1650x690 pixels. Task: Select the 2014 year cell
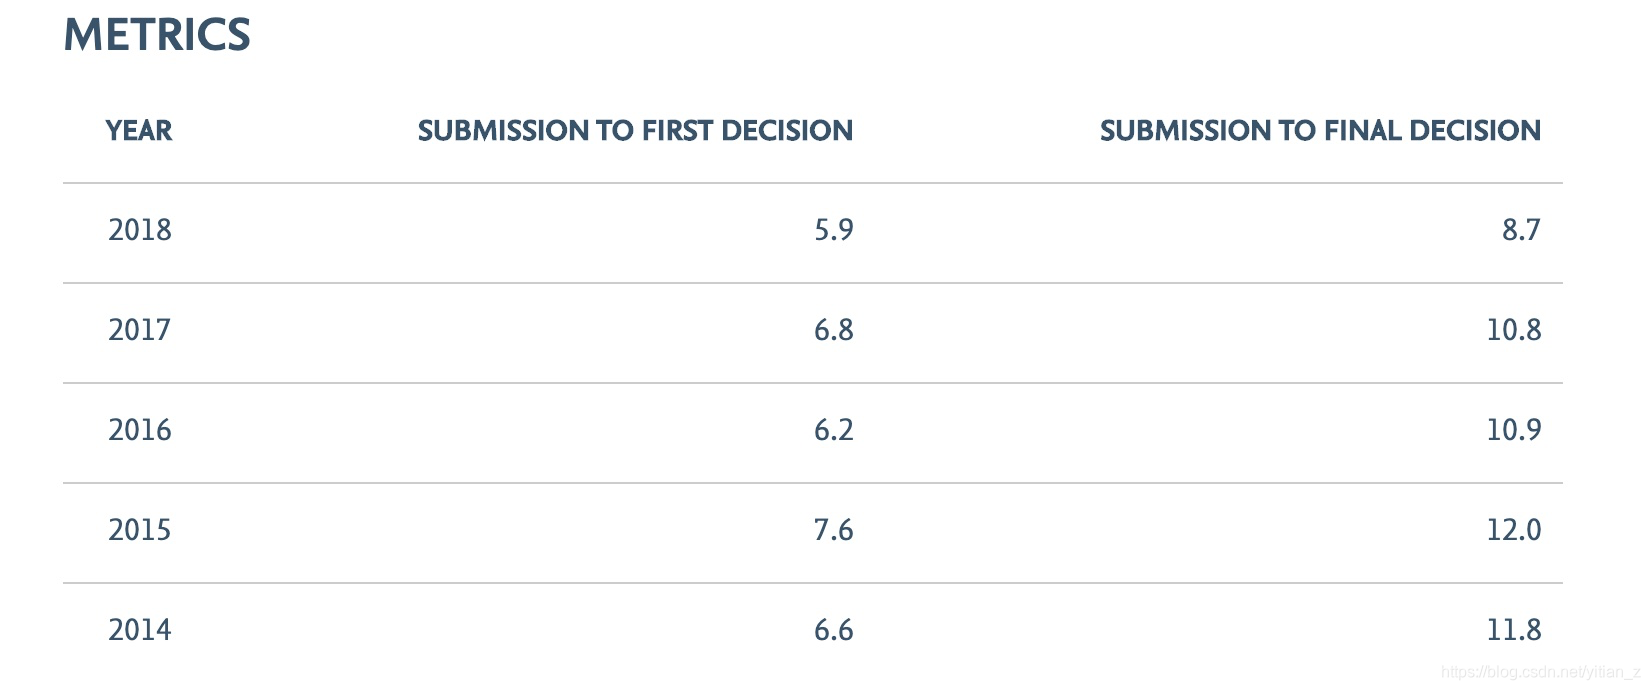click(140, 630)
